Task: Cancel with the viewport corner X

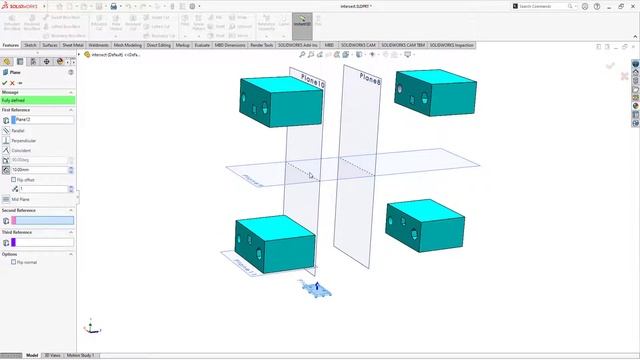Action: [624, 76]
